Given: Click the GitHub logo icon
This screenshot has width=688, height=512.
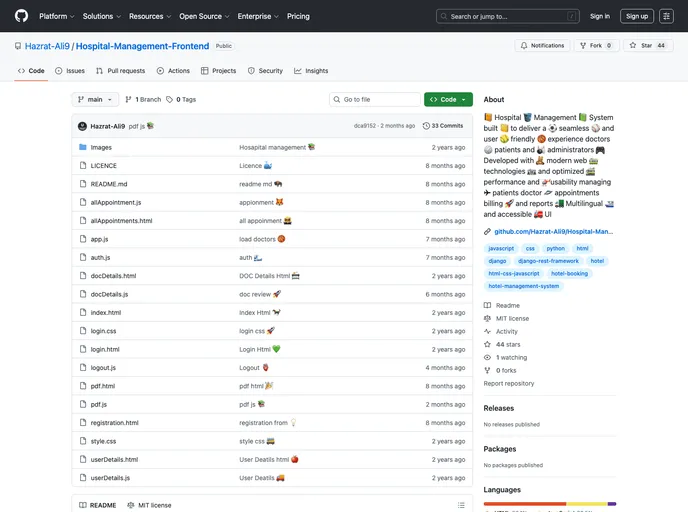Looking at the screenshot, I should [x=21, y=16].
